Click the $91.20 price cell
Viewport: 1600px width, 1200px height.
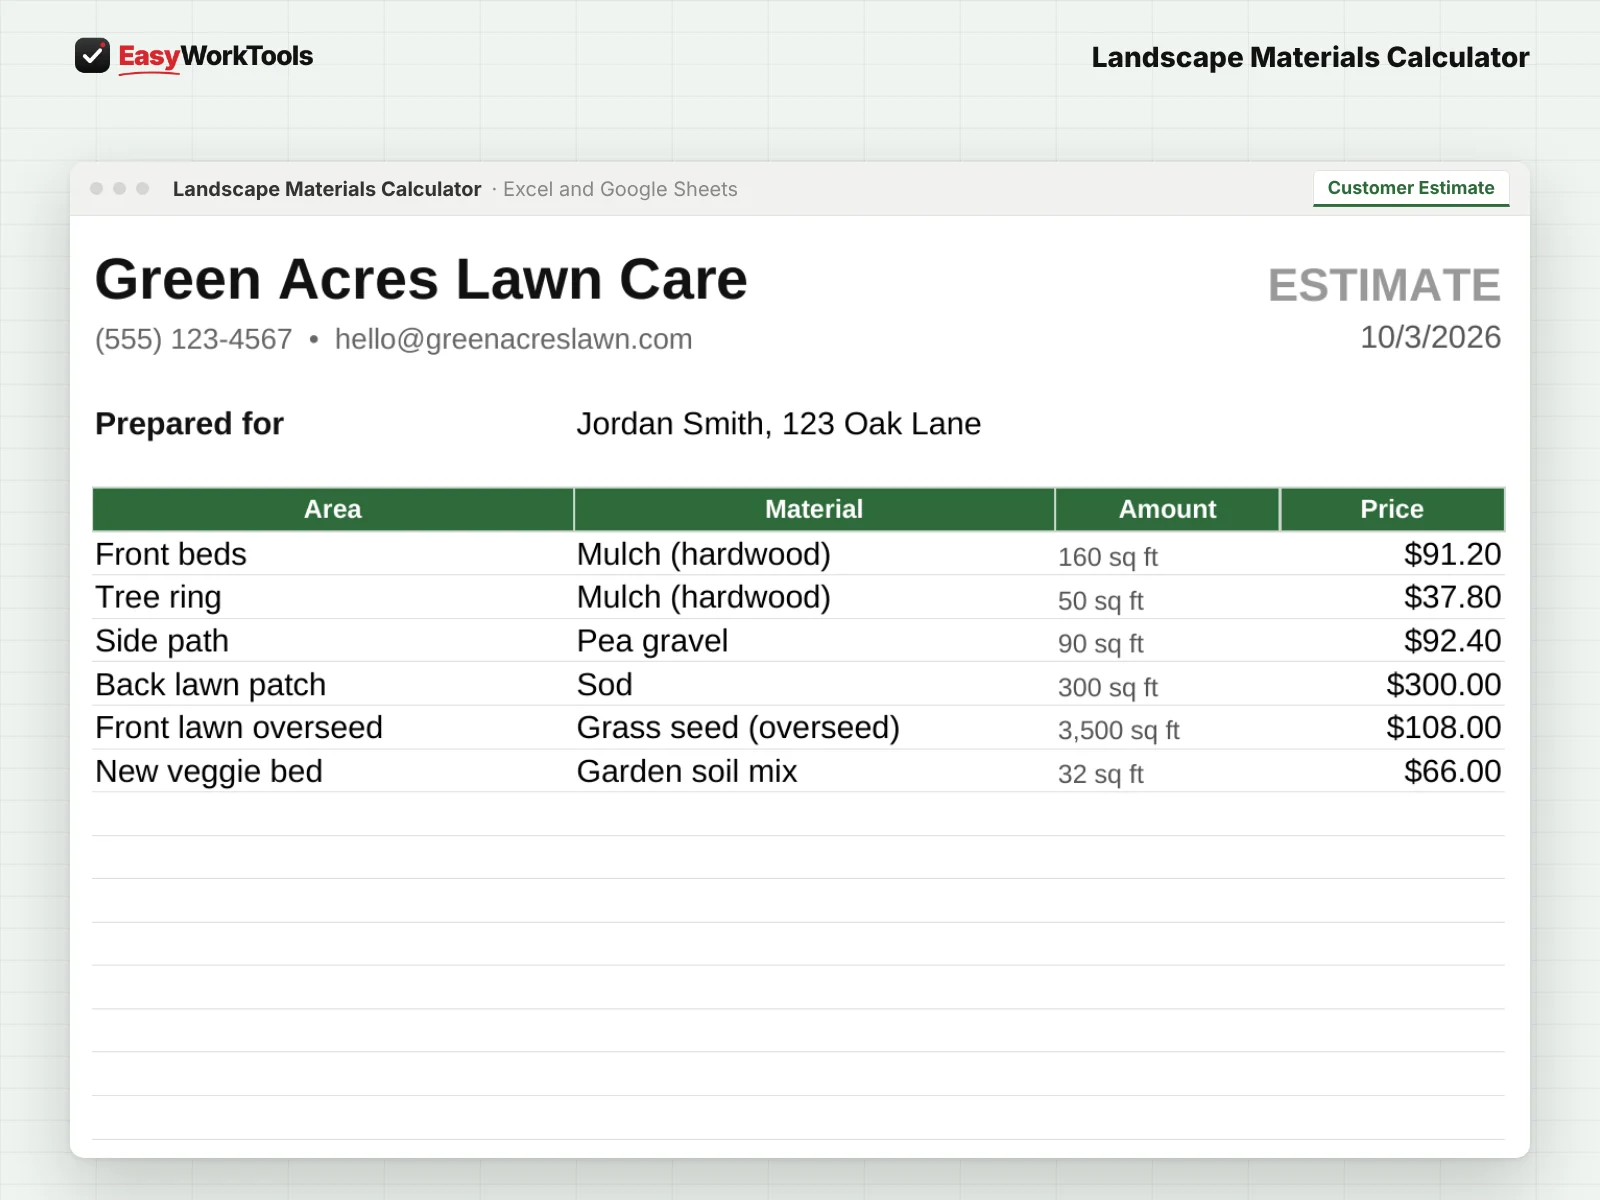pyautogui.click(x=1392, y=554)
